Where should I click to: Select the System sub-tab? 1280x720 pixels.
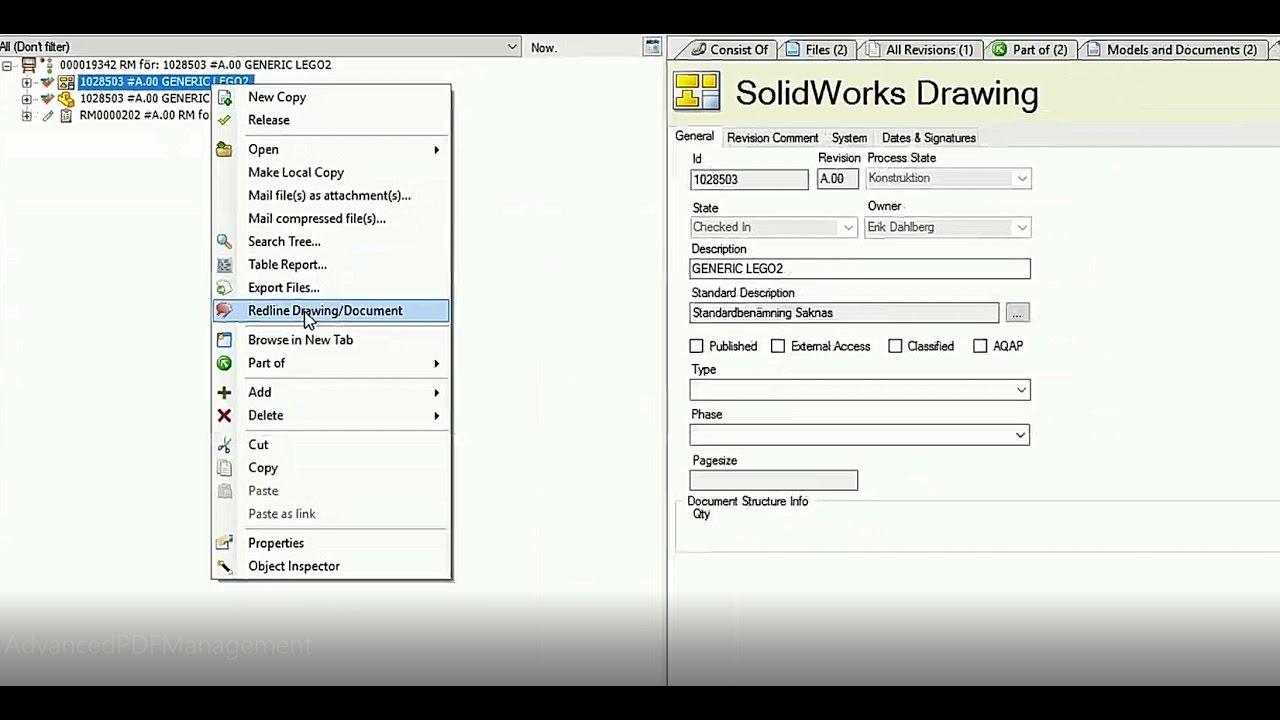pos(849,138)
